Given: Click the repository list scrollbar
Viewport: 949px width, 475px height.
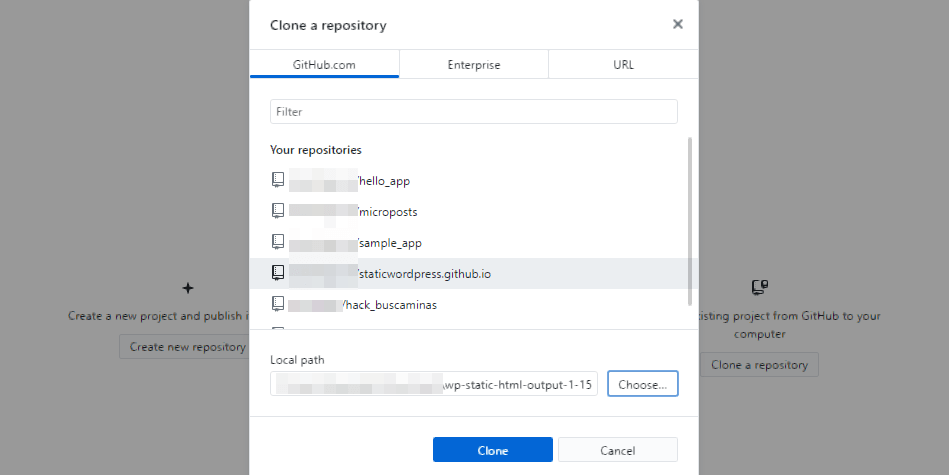Looking at the screenshot, I should coord(688,220).
